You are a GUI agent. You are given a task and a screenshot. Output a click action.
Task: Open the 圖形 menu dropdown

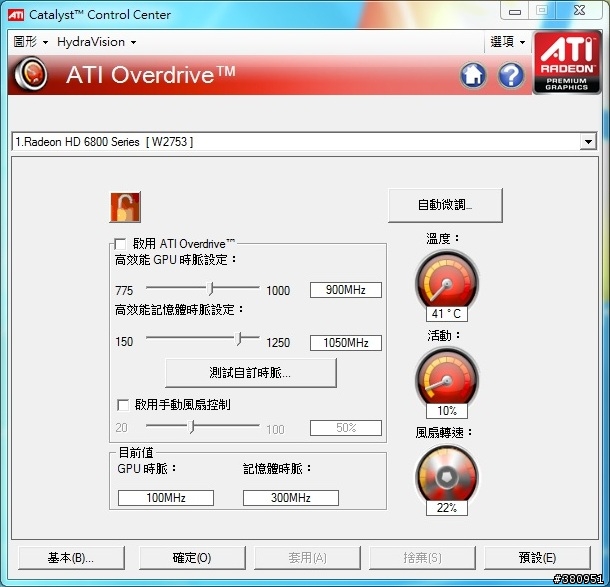[x=31, y=42]
